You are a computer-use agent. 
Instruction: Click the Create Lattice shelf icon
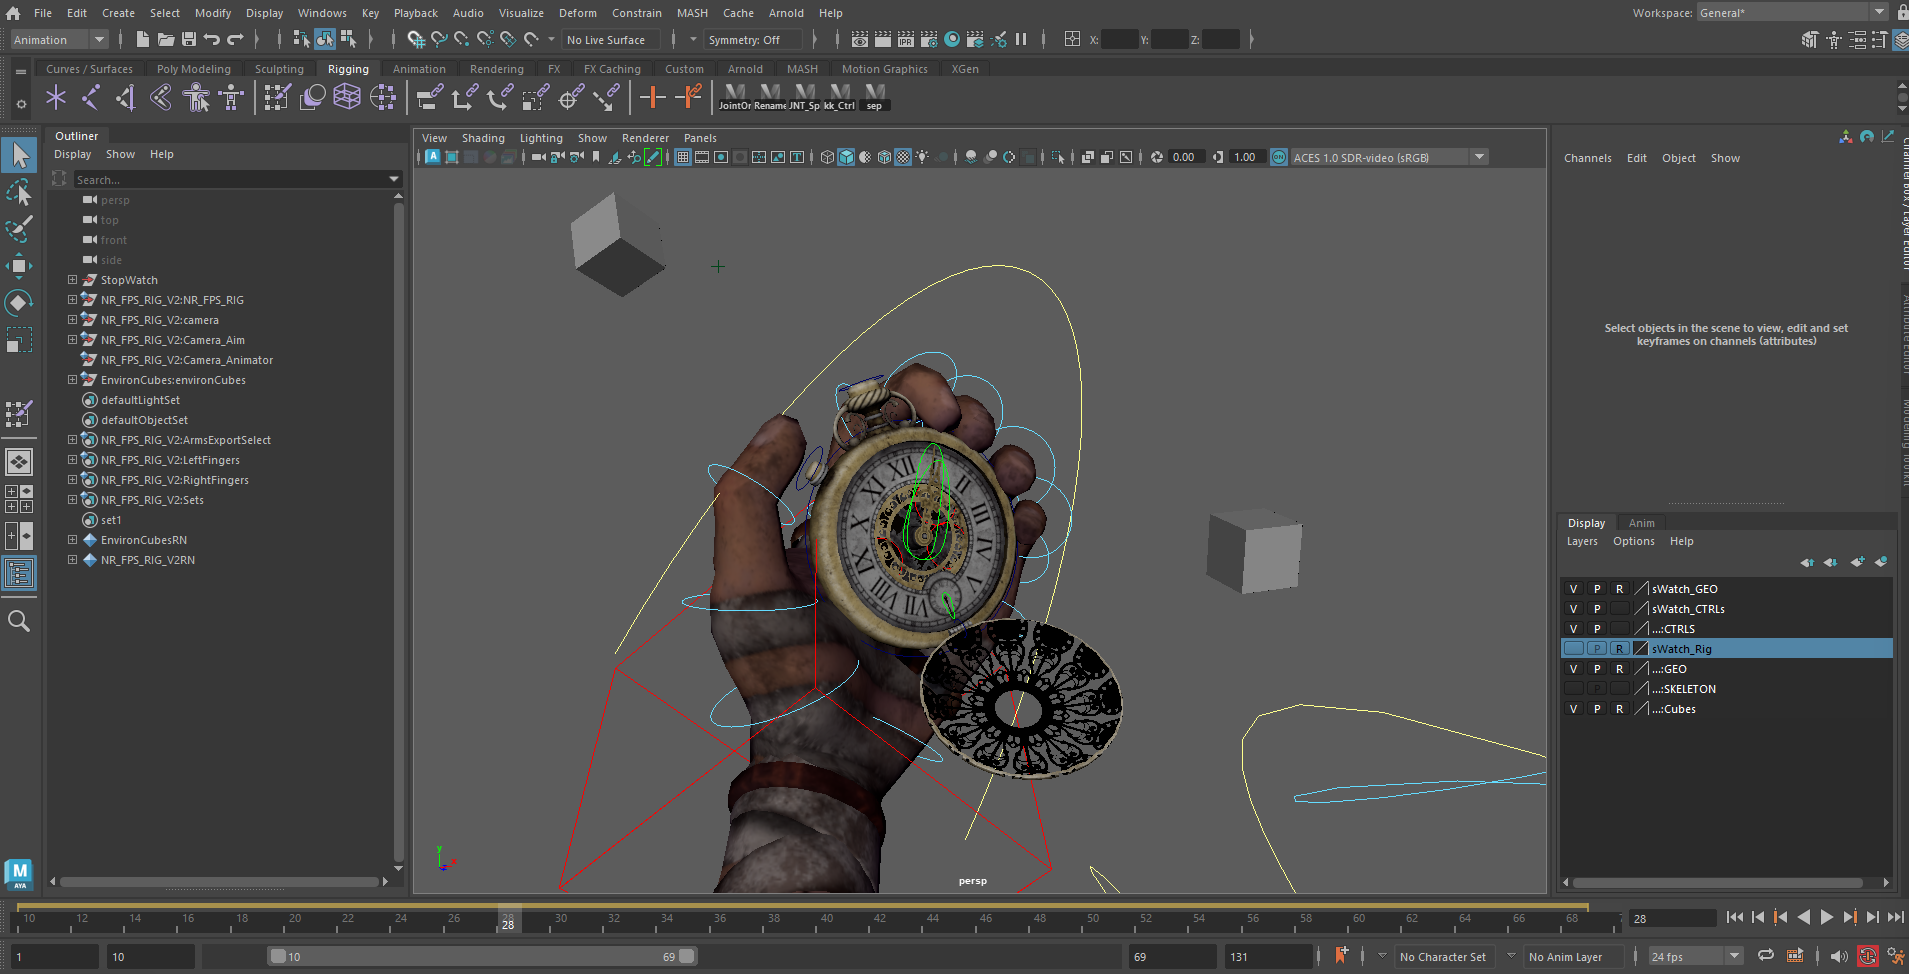pyautogui.click(x=347, y=97)
